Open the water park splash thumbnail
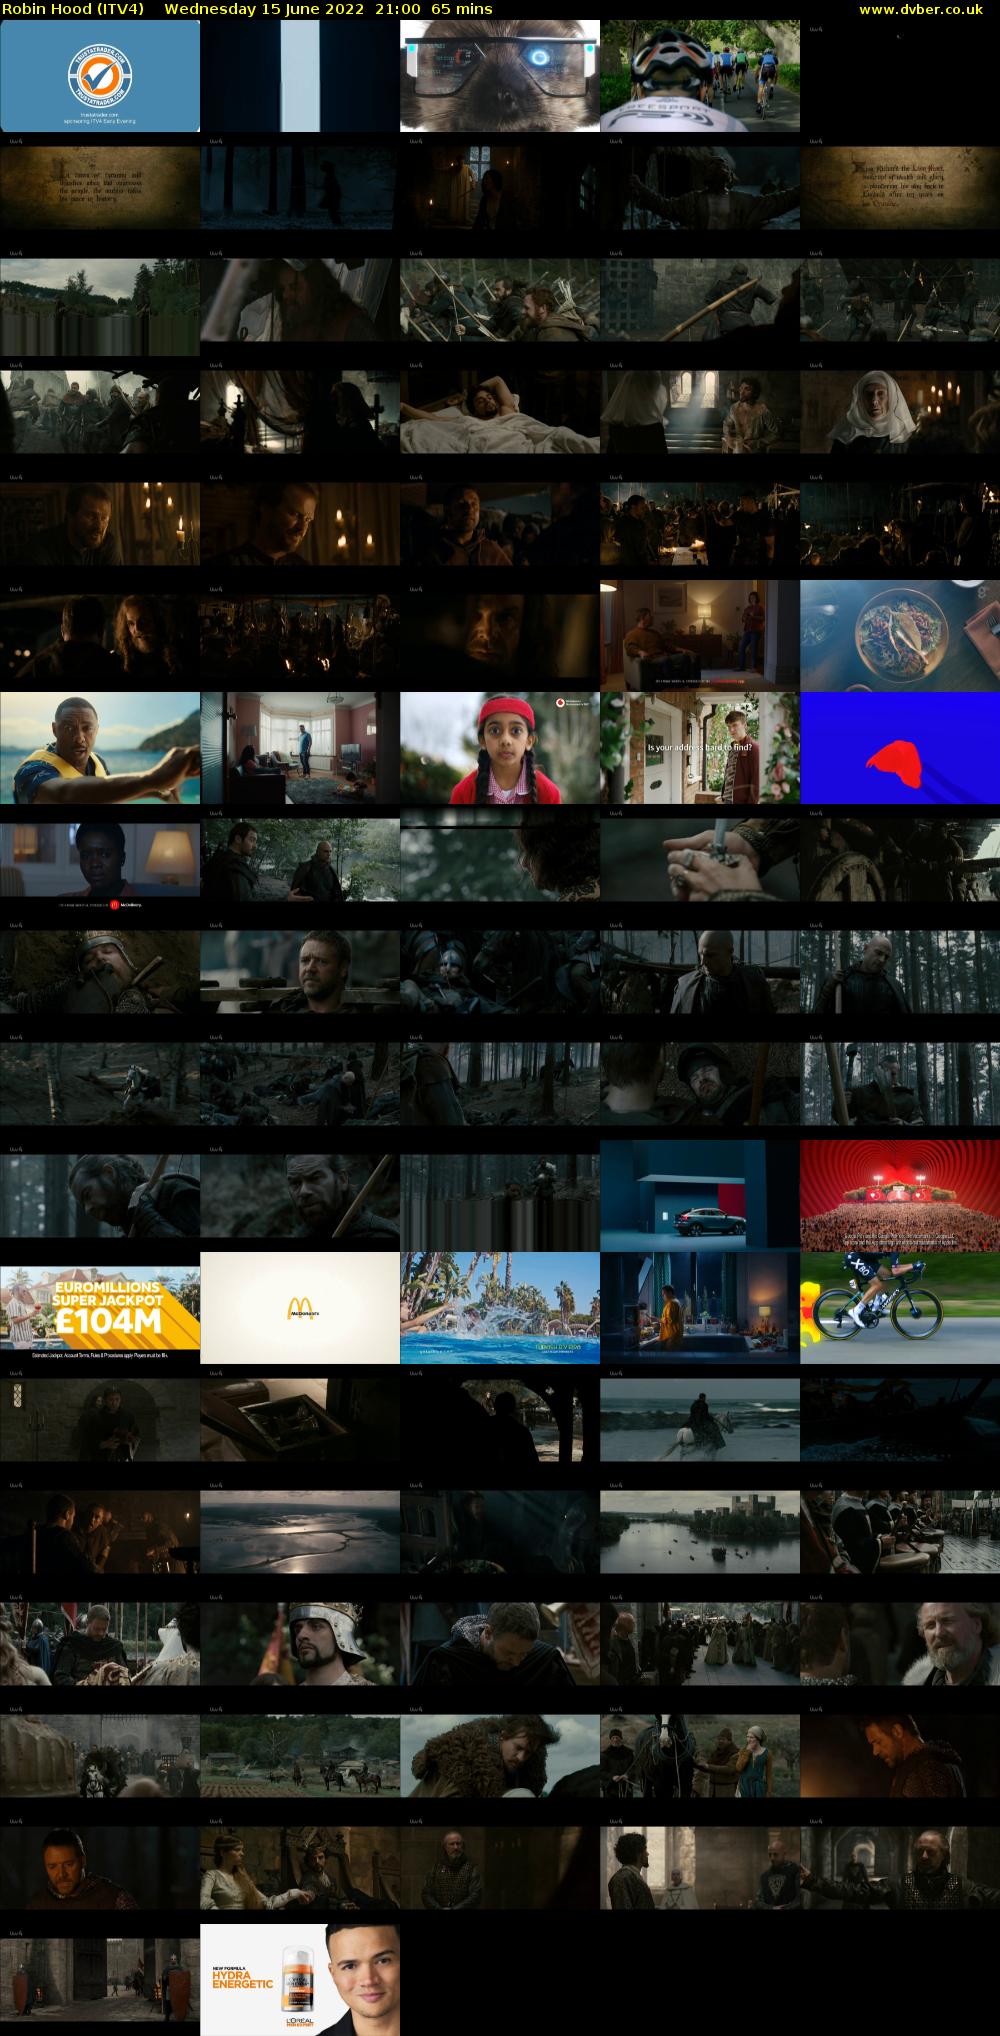Screen dimensions: 1000x2036 click(x=500, y=1308)
